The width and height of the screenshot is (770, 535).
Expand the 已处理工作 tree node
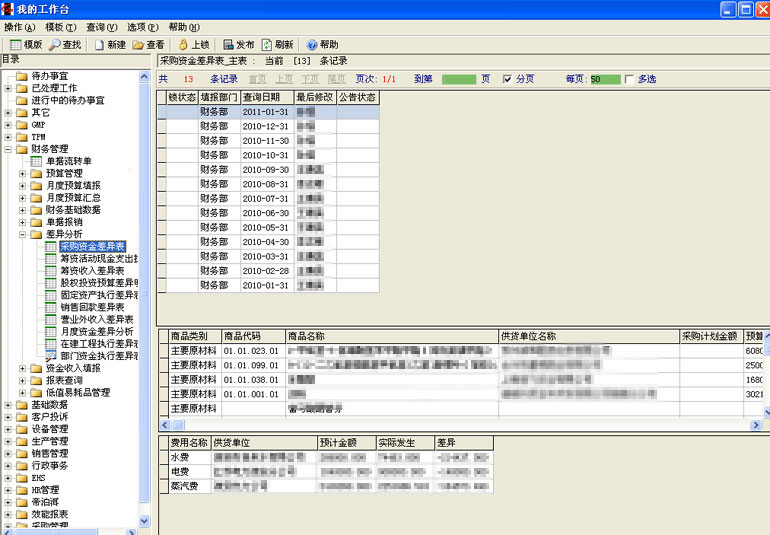click(x=8, y=88)
